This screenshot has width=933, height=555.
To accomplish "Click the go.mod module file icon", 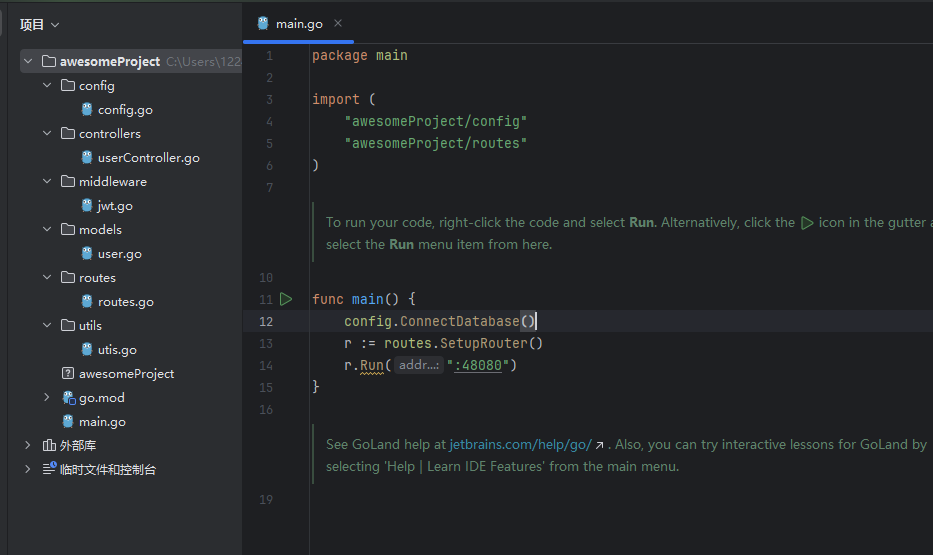I will point(68,398).
